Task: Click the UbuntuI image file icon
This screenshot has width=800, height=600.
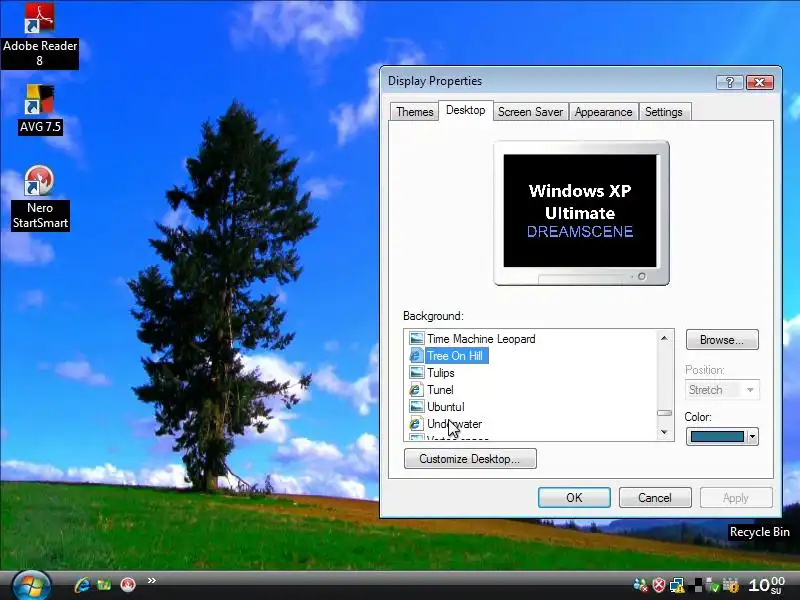Action: pos(416,407)
